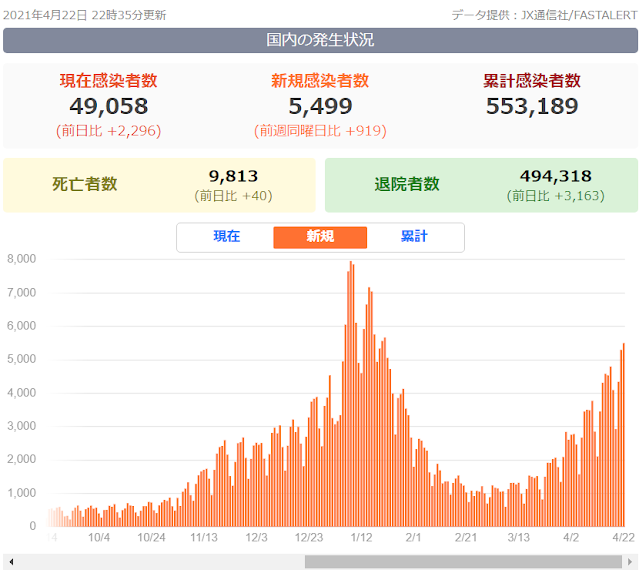Click the text (前週同曜日比 +919)
The width and height of the screenshot is (639, 573).
[x=320, y=131]
